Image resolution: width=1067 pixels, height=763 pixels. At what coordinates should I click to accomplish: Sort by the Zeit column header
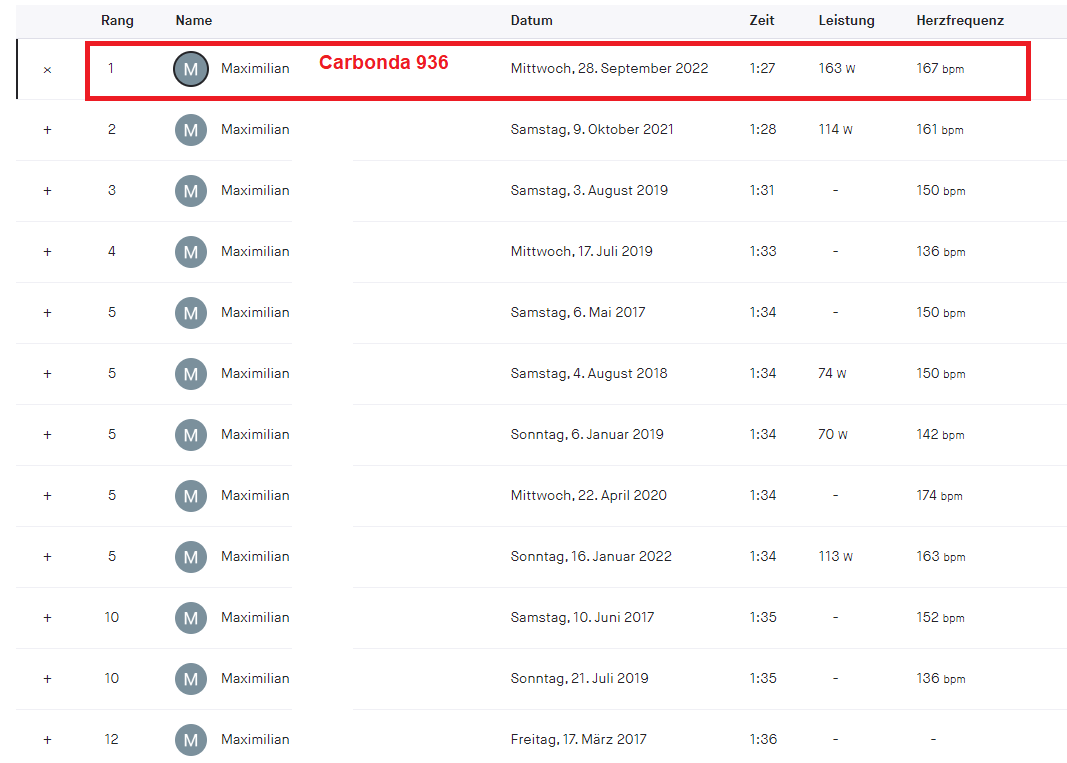coord(761,20)
